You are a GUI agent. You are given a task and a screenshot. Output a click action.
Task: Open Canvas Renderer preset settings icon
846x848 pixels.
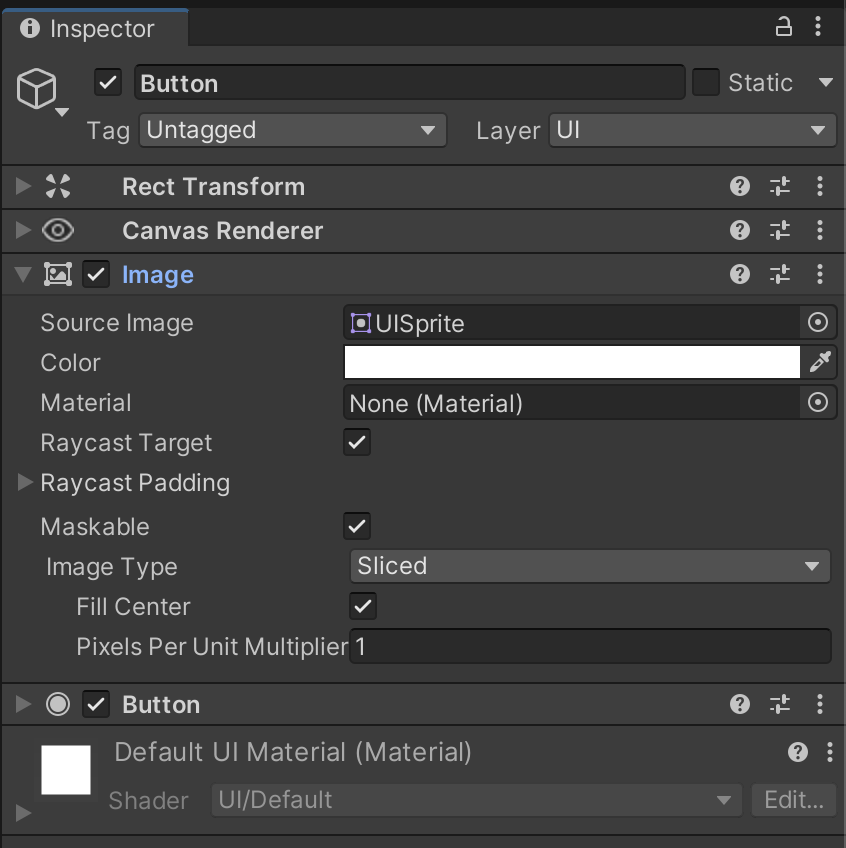779,231
